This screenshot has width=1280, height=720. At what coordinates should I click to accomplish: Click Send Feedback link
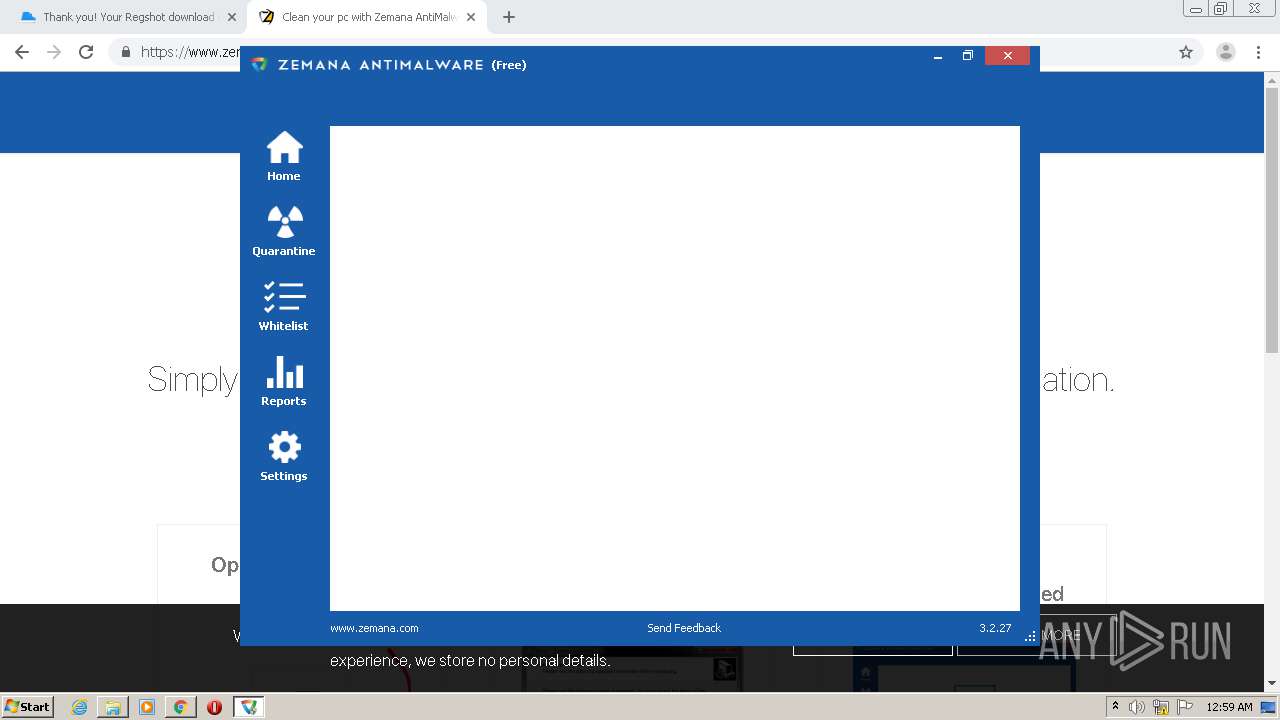tap(684, 628)
